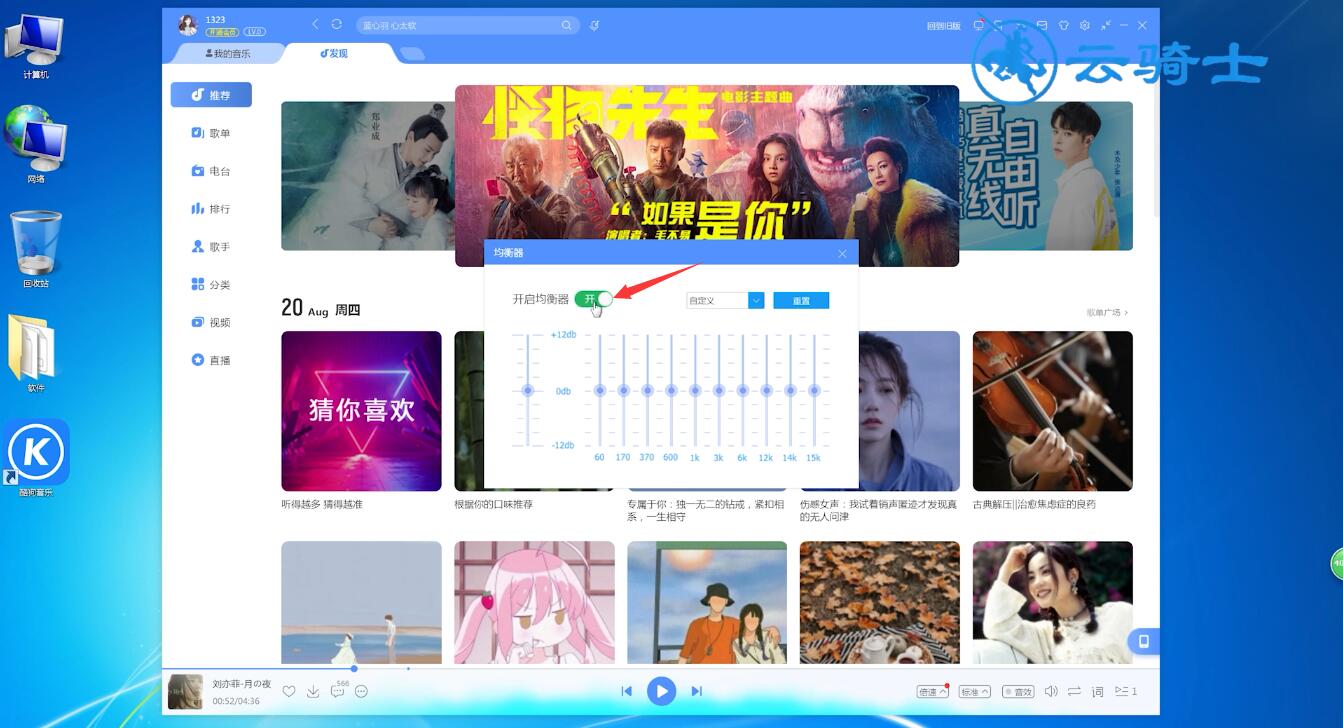Click the back navigation arrow

pyautogui.click(x=316, y=24)
